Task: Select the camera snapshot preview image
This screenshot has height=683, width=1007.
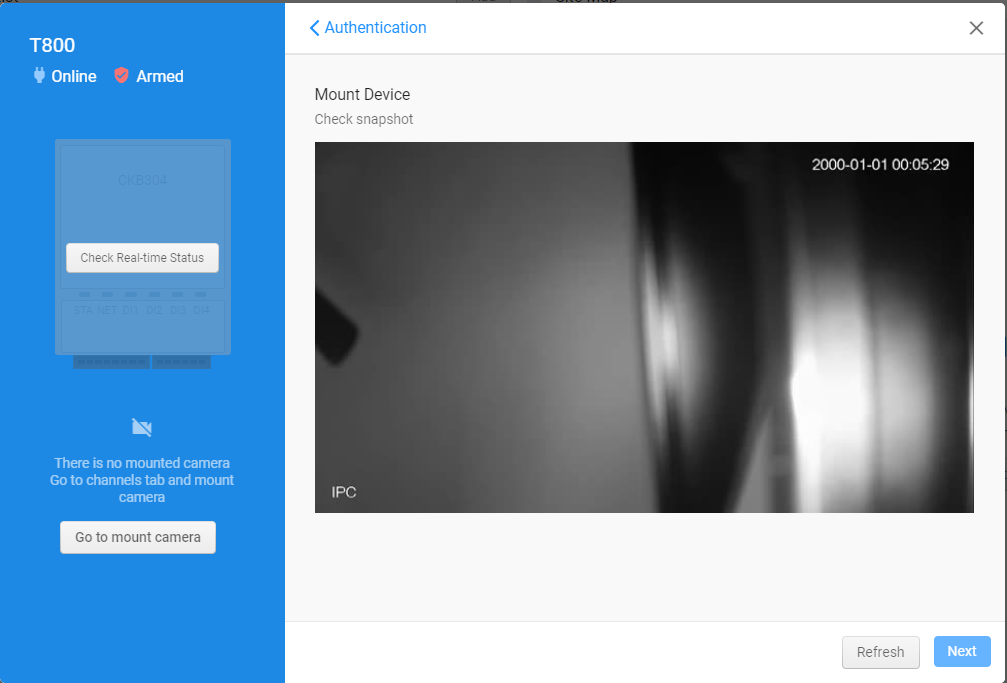Action: tap(644, 327)
